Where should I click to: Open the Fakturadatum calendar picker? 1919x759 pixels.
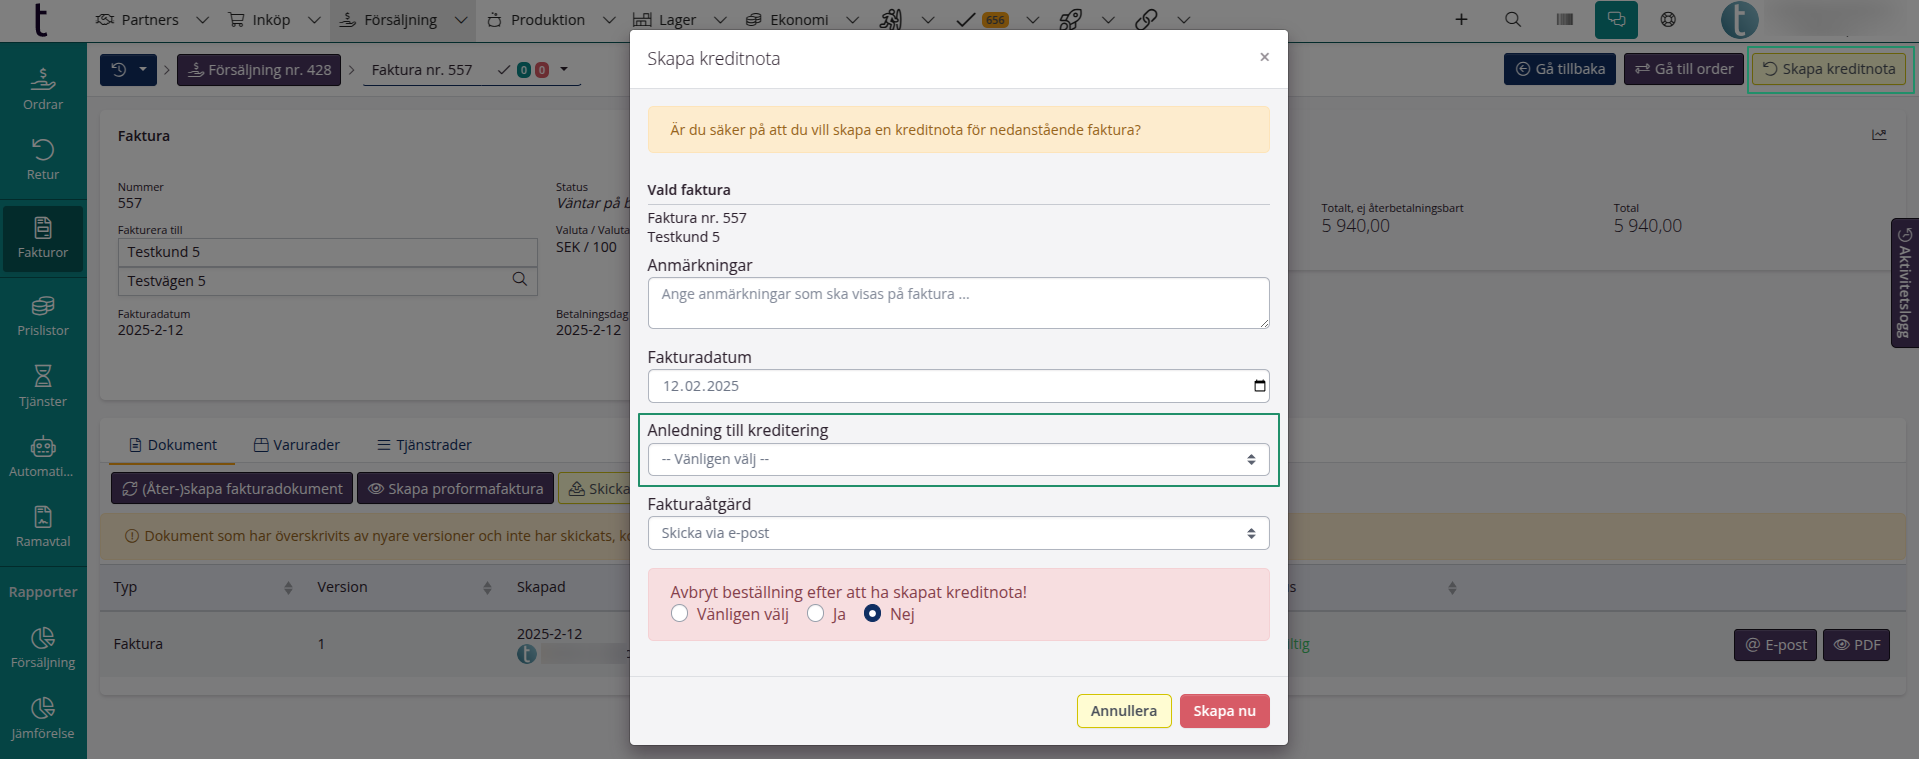point(1260,386)
